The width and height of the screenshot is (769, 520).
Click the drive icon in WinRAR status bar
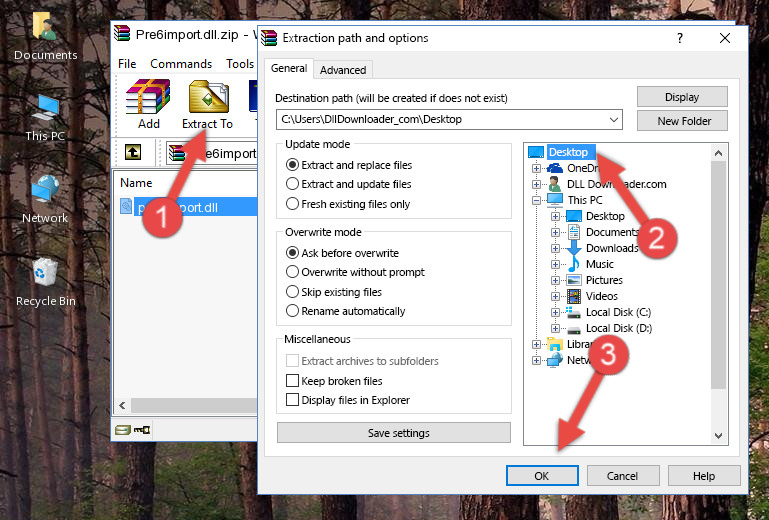(123, 430)
